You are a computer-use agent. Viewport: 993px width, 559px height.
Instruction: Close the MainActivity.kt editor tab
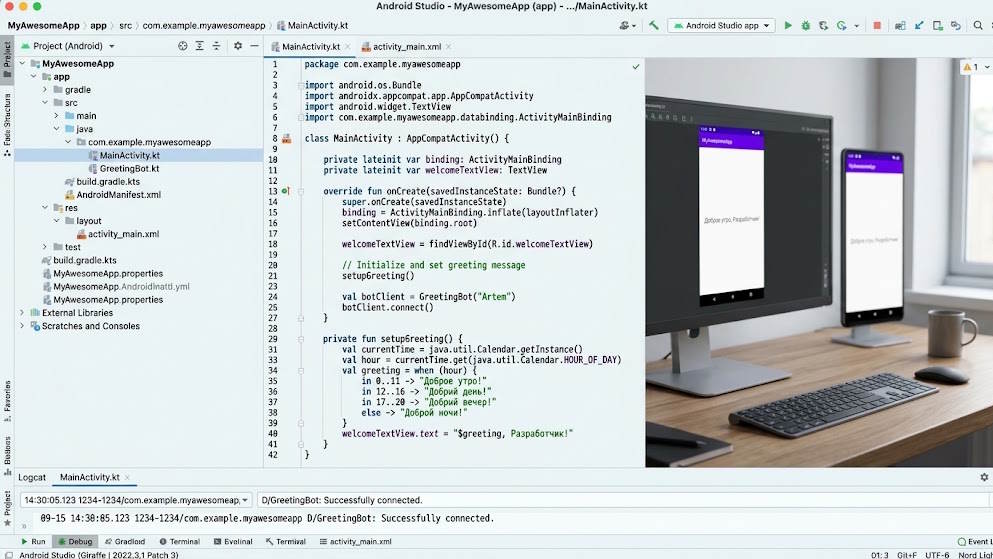point(347,47)
